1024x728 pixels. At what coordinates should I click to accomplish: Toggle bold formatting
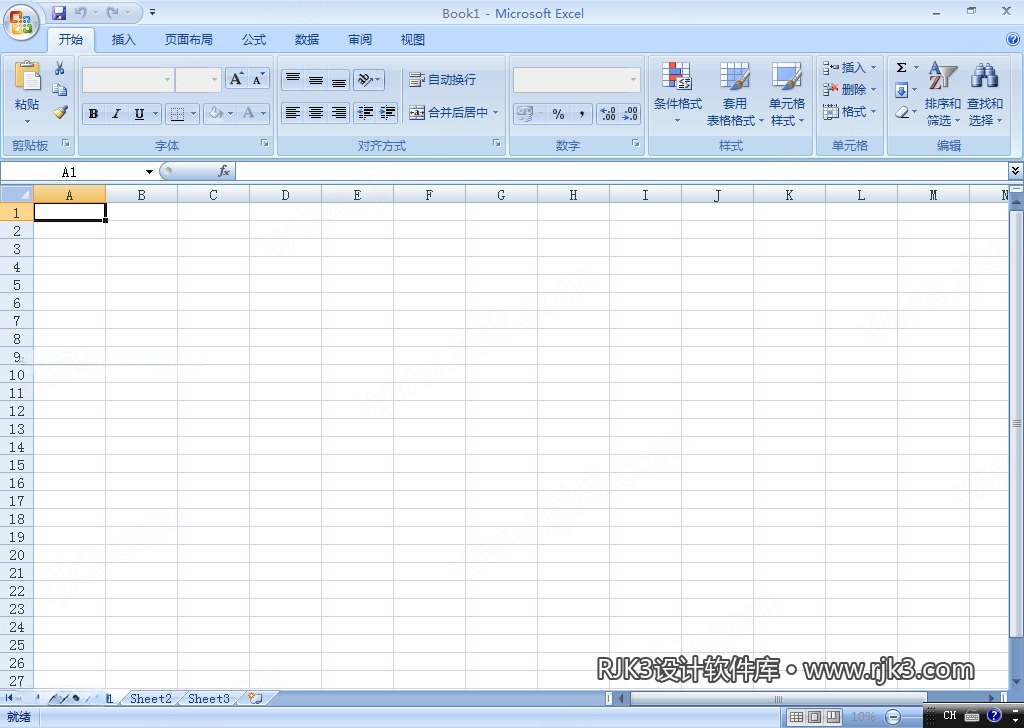(93, 114)
